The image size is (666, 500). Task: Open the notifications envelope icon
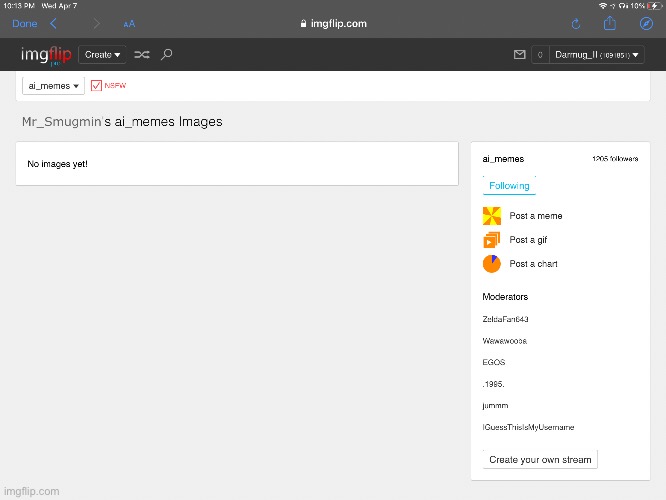[519, 55]
